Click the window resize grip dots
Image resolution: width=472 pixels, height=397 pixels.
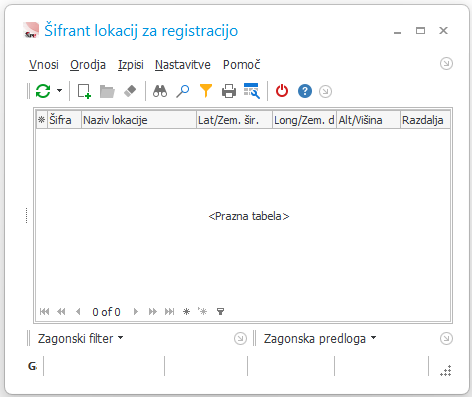[x=446, y=370]
